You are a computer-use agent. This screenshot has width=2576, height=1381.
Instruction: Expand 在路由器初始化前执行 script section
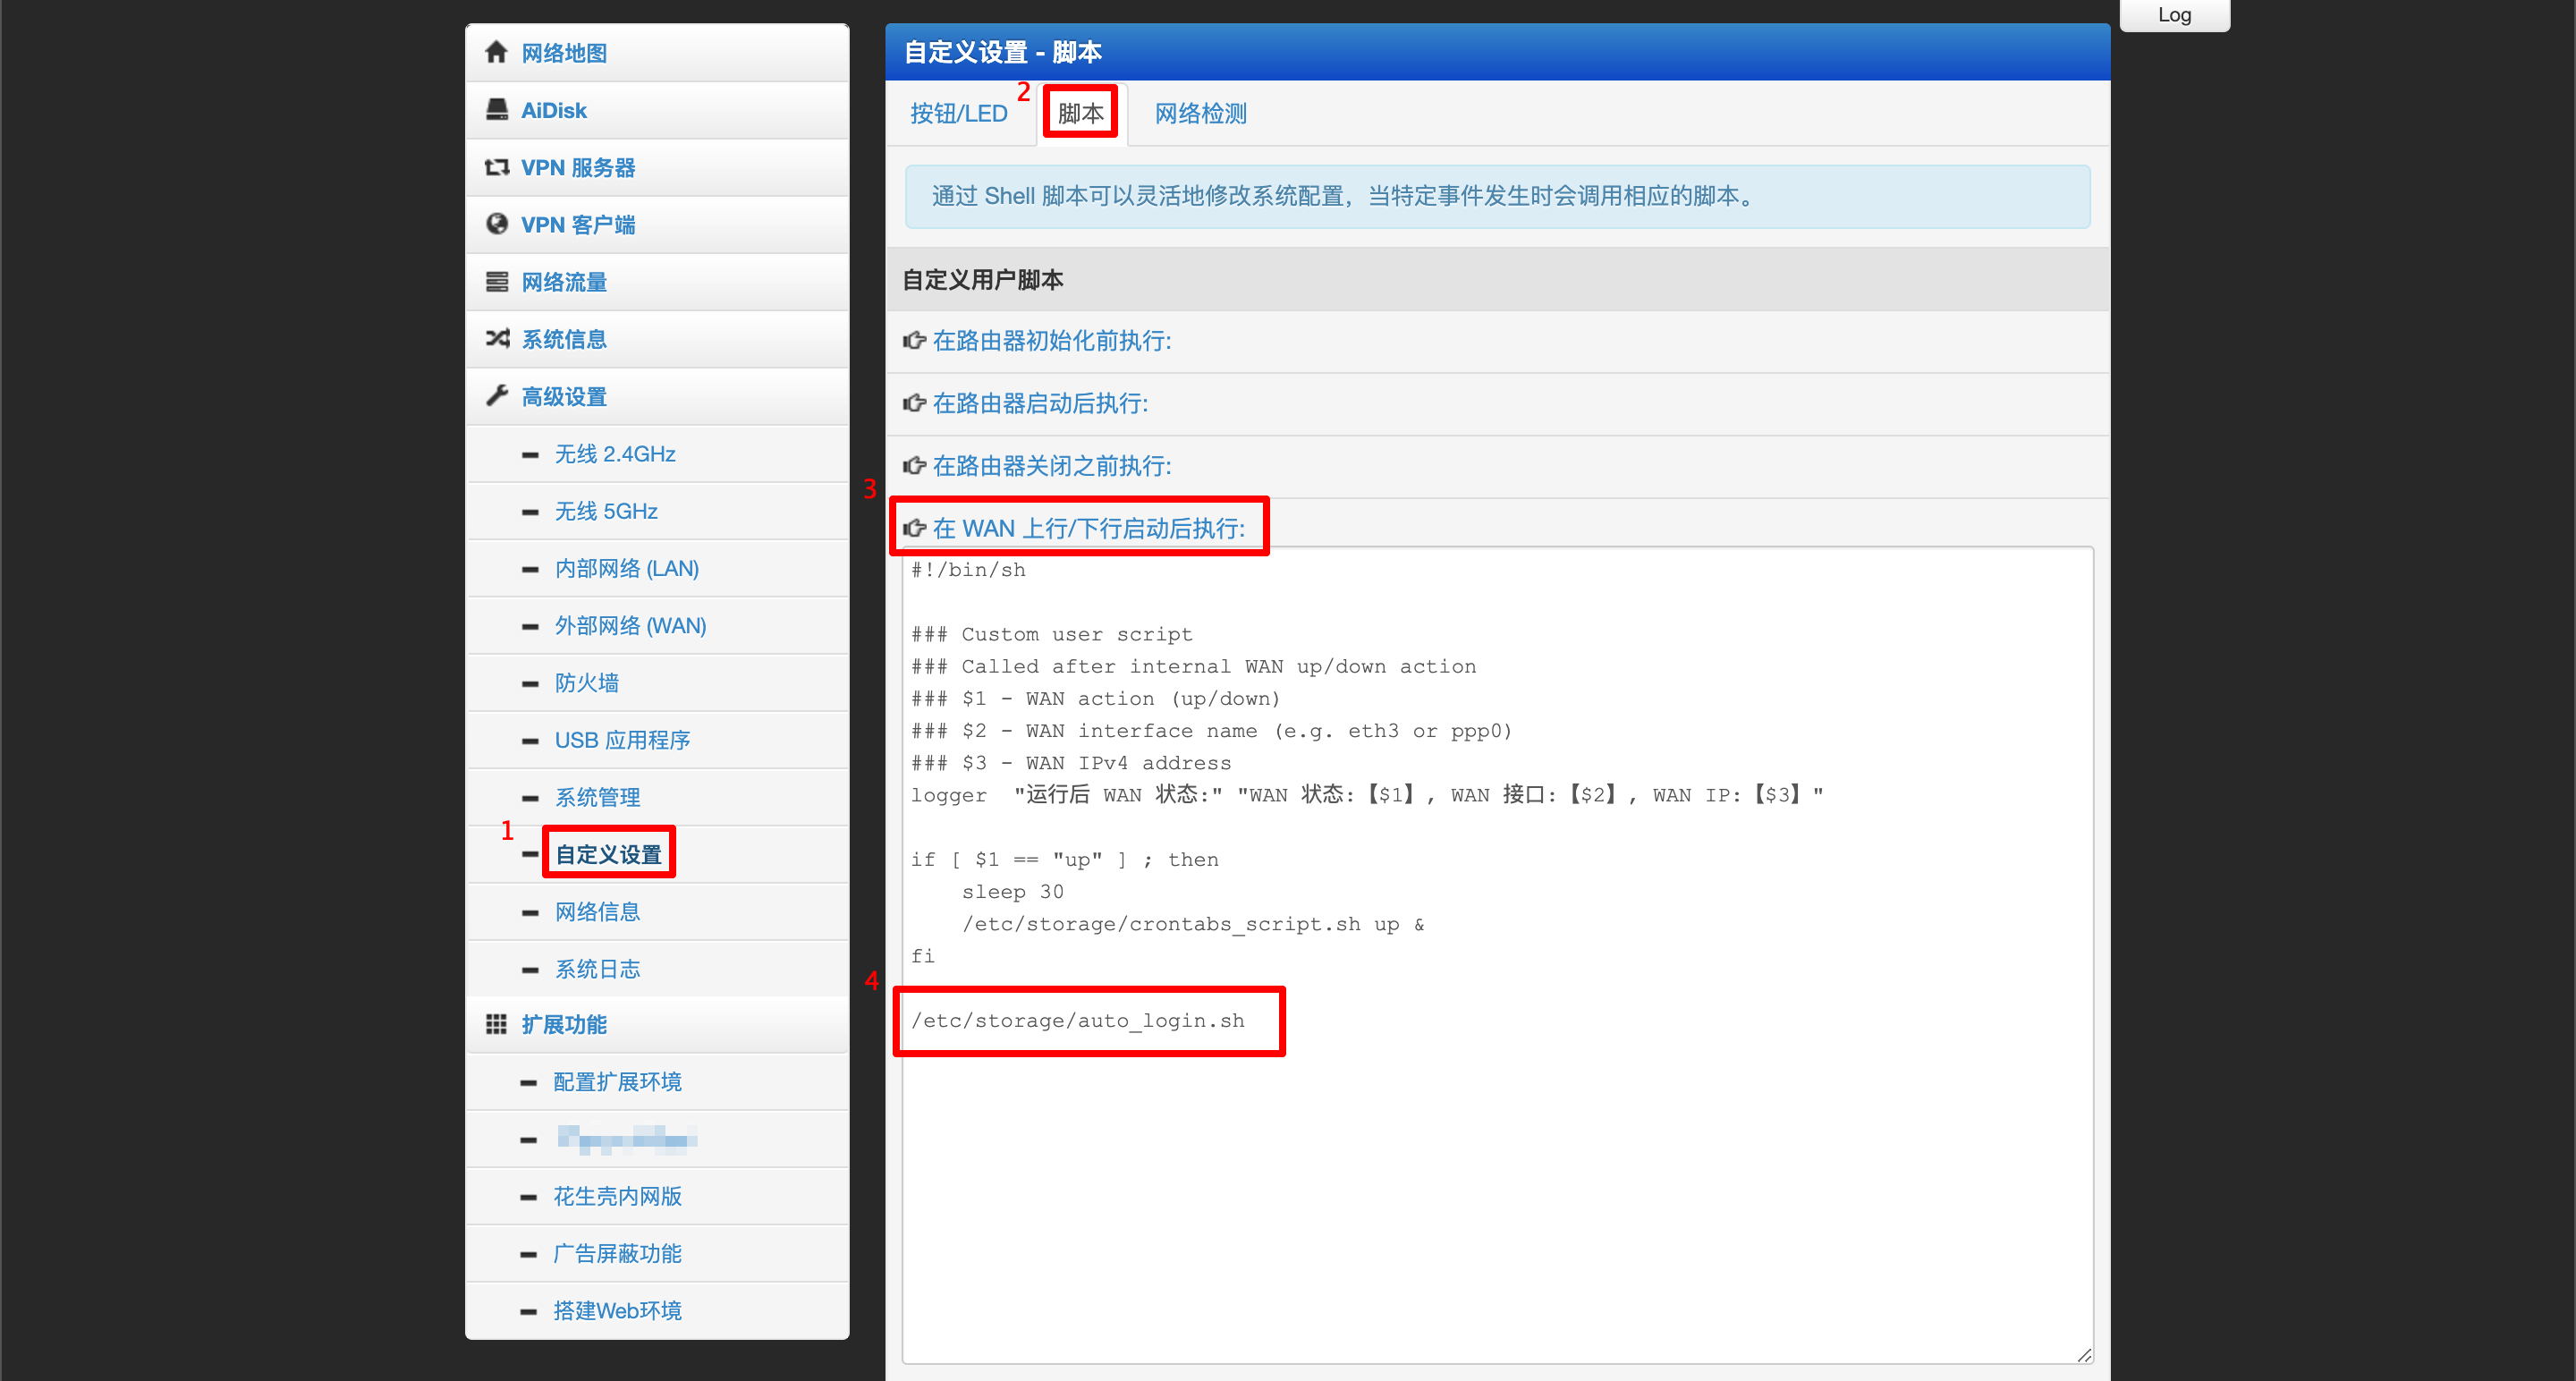(1051, 341)
